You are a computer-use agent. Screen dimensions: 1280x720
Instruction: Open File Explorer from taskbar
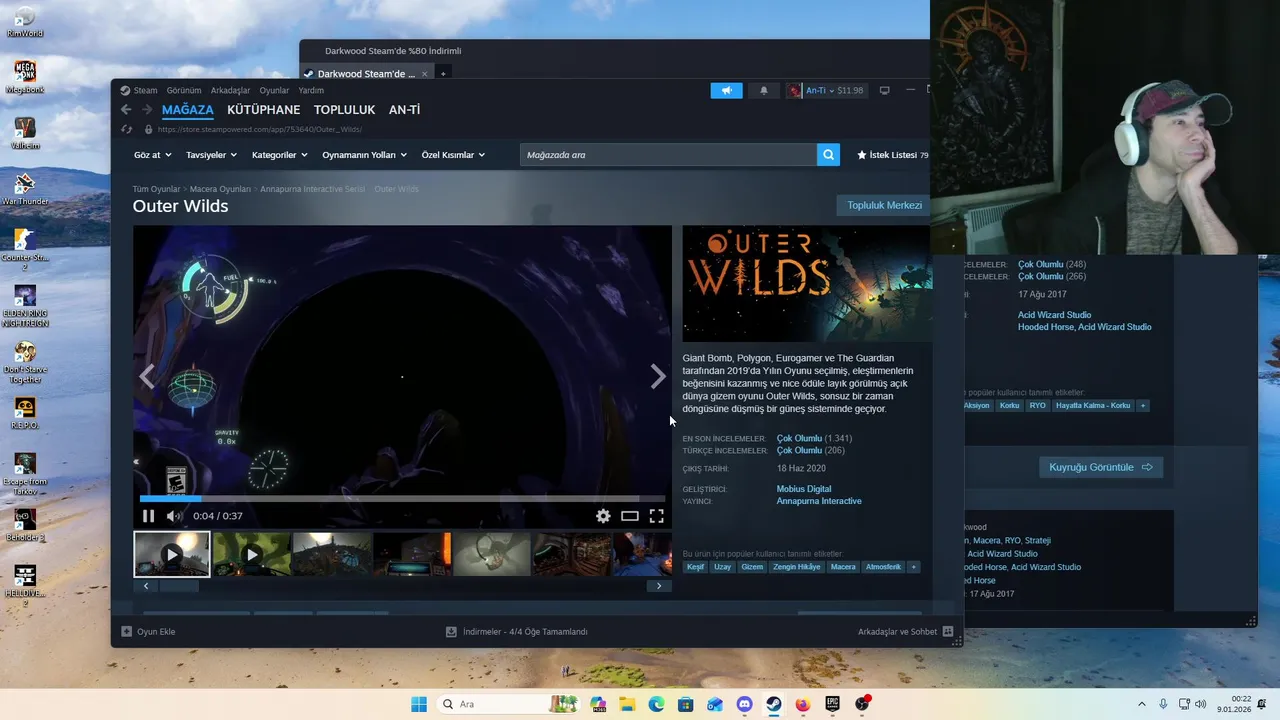[x=627, y=704]
